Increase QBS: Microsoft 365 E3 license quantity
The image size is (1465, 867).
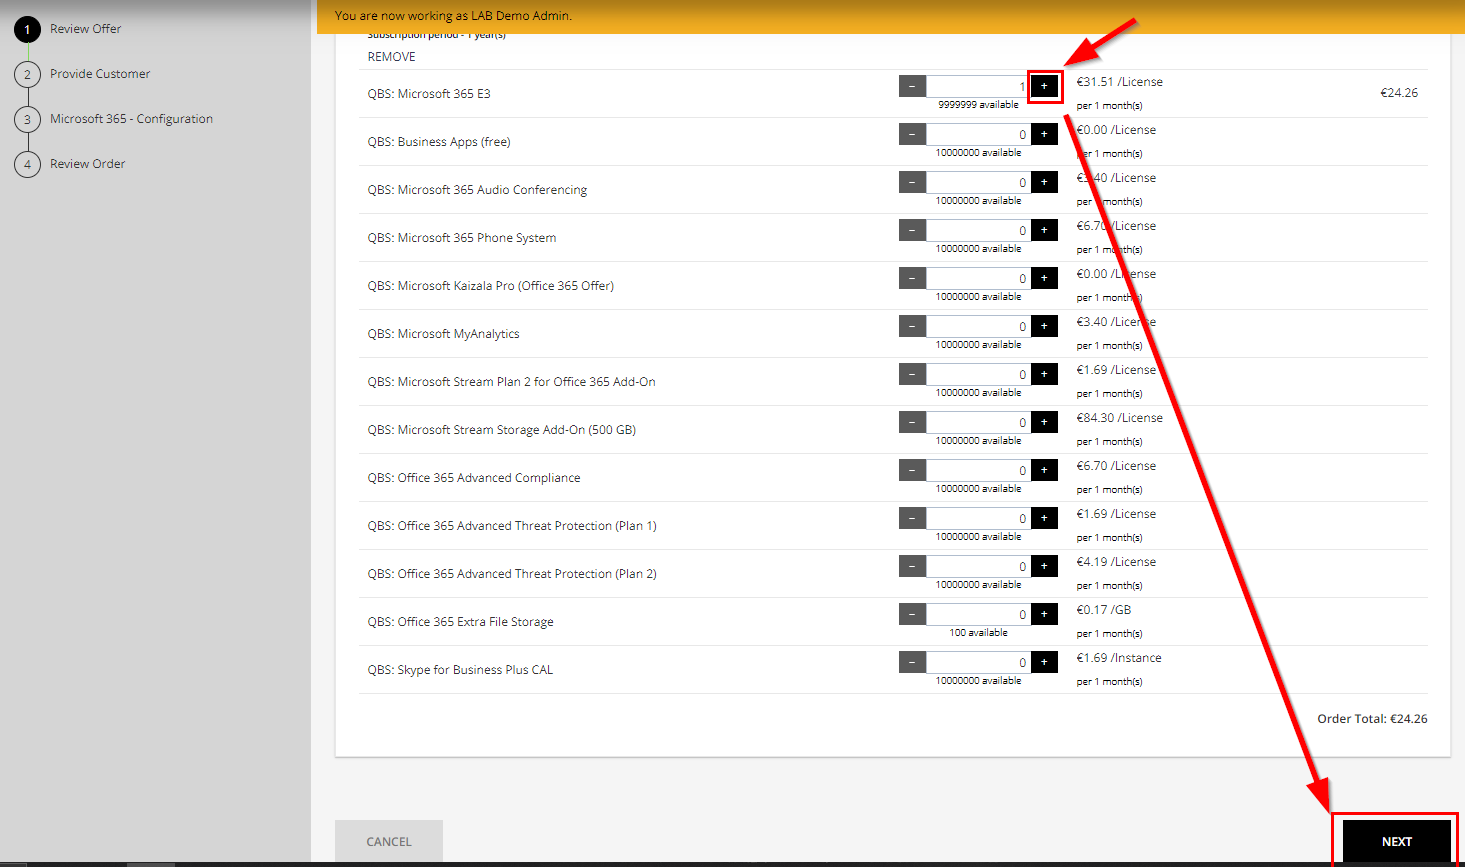click(x=1044, y=86)
